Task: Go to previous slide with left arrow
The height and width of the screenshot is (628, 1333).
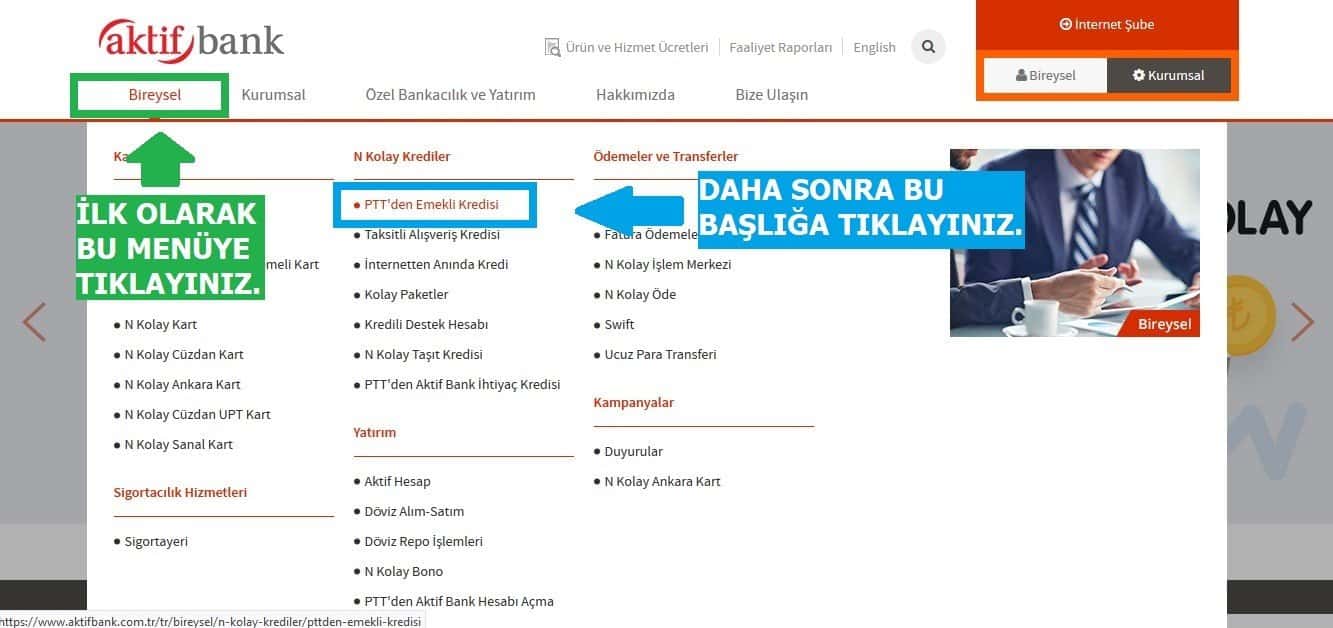Action: (35, 322)
